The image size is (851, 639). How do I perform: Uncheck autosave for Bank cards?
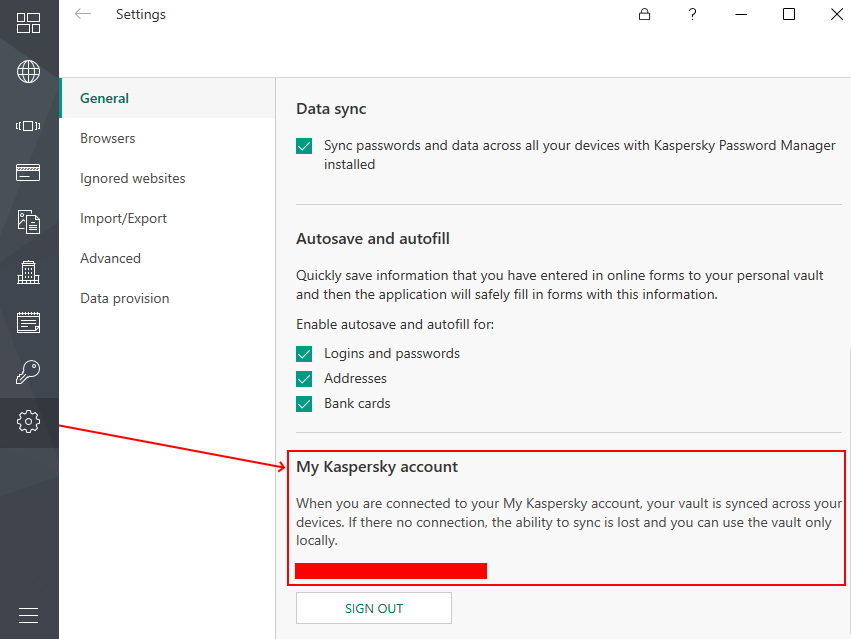click(304, 404)
